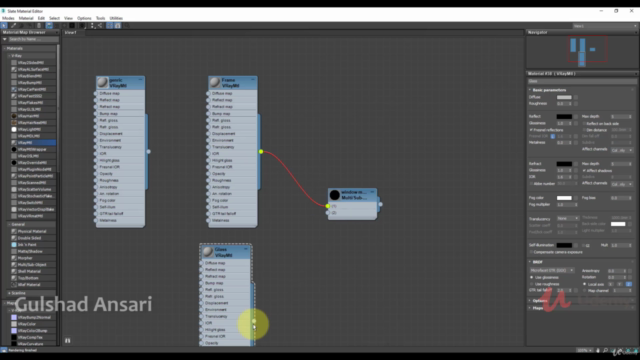Open Reflect Affect channels dropdown
The width and height of the screenshot is (640, 360).
click(622, 150)
